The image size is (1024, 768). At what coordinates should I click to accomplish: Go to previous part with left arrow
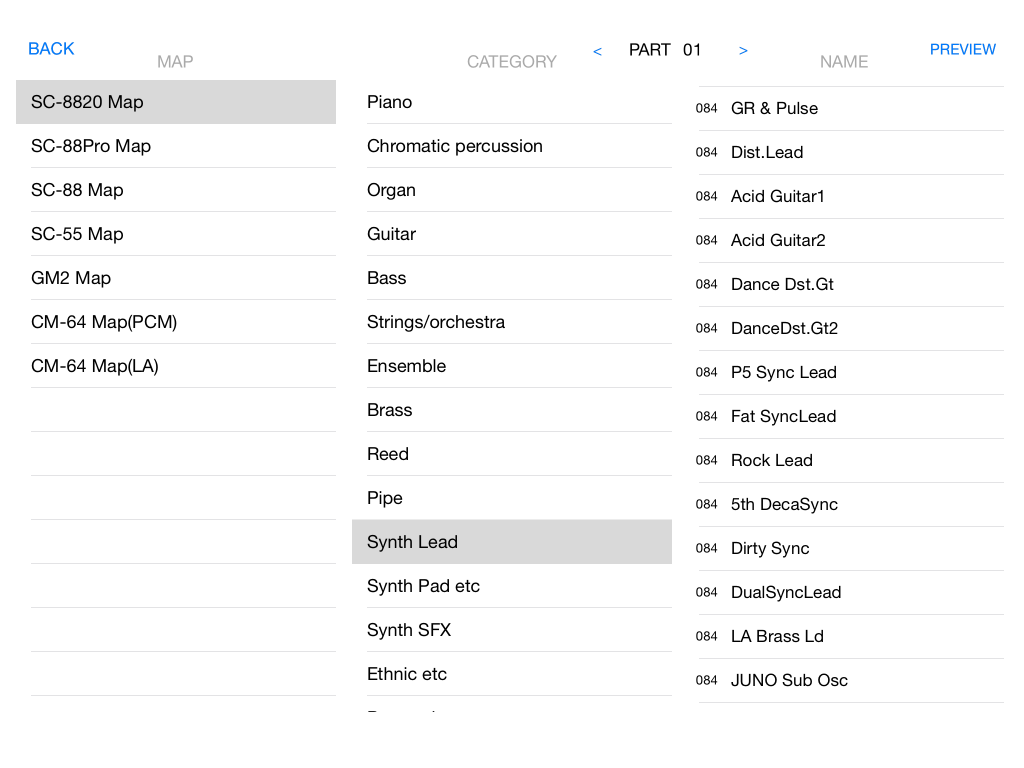click(x=598, y=51)
